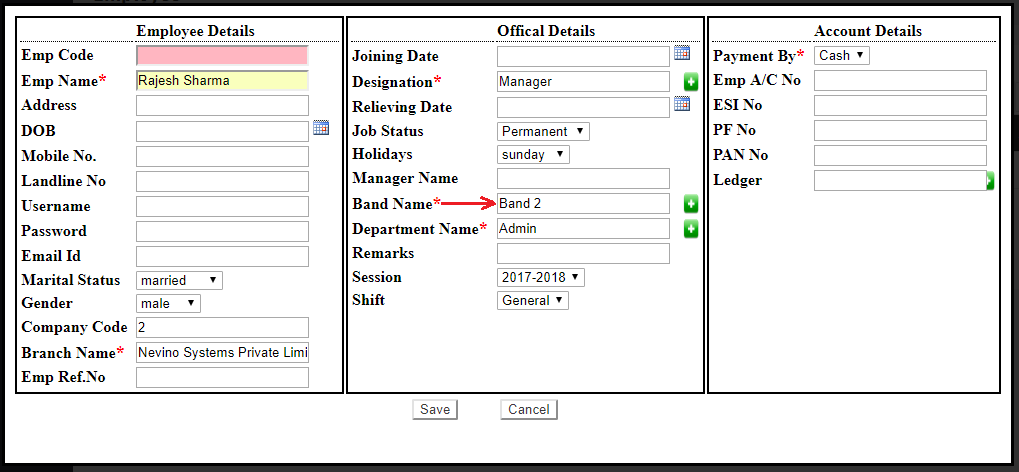Open the DOB calendar picker icon

point(321,128)
